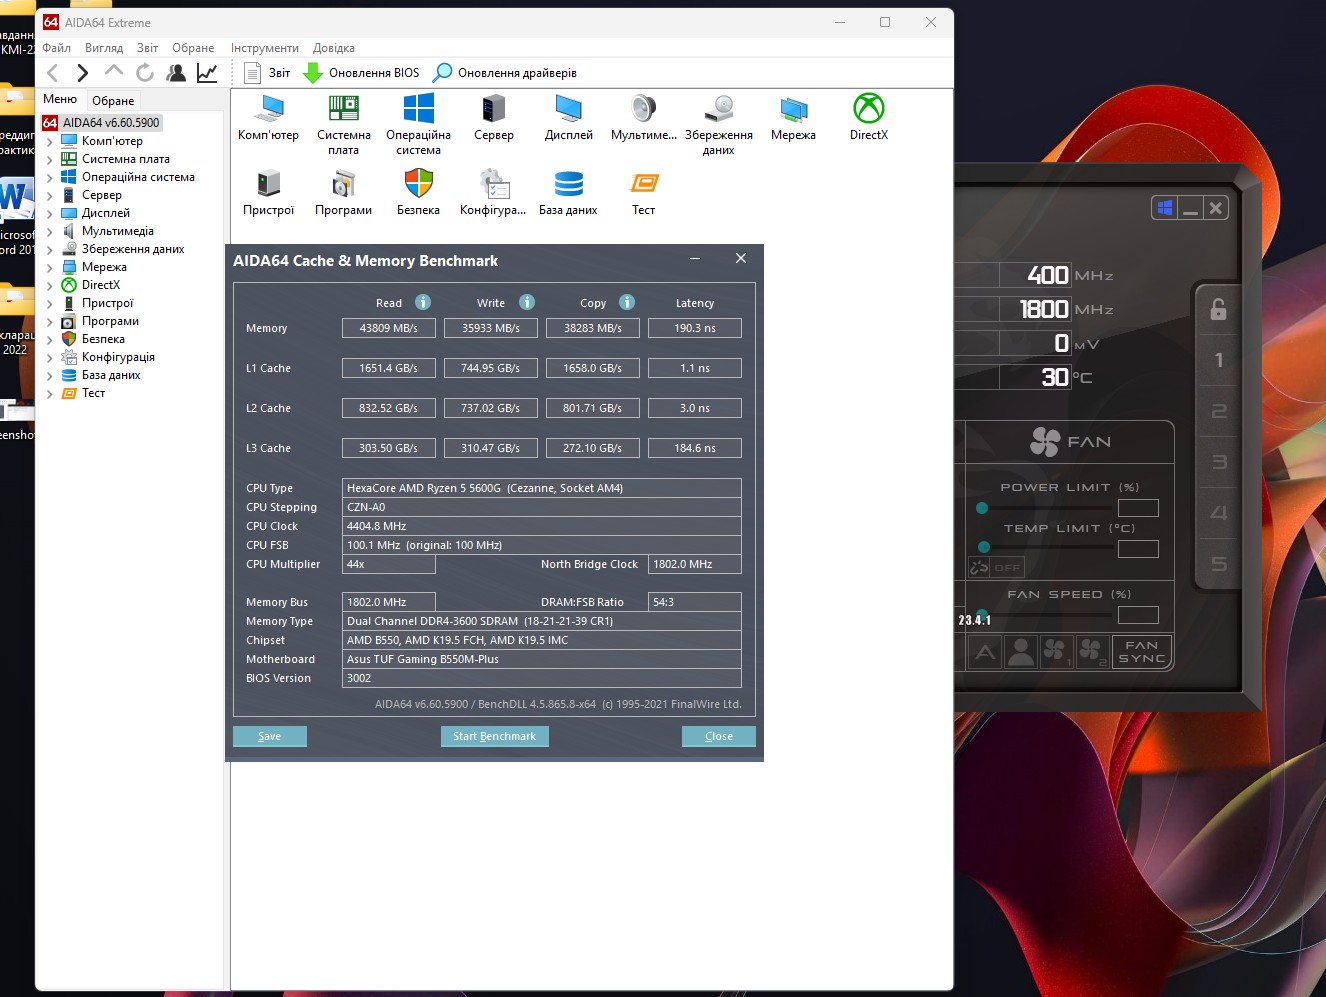The width and height of the screenshot is (1326, 997).
Task: Toggle the profile lock in Afterburner
Action: [1218, 310]
